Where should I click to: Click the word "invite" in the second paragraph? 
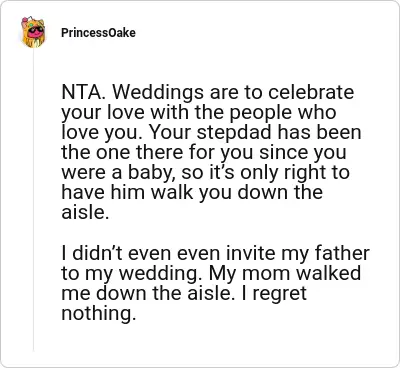(251, 253)
